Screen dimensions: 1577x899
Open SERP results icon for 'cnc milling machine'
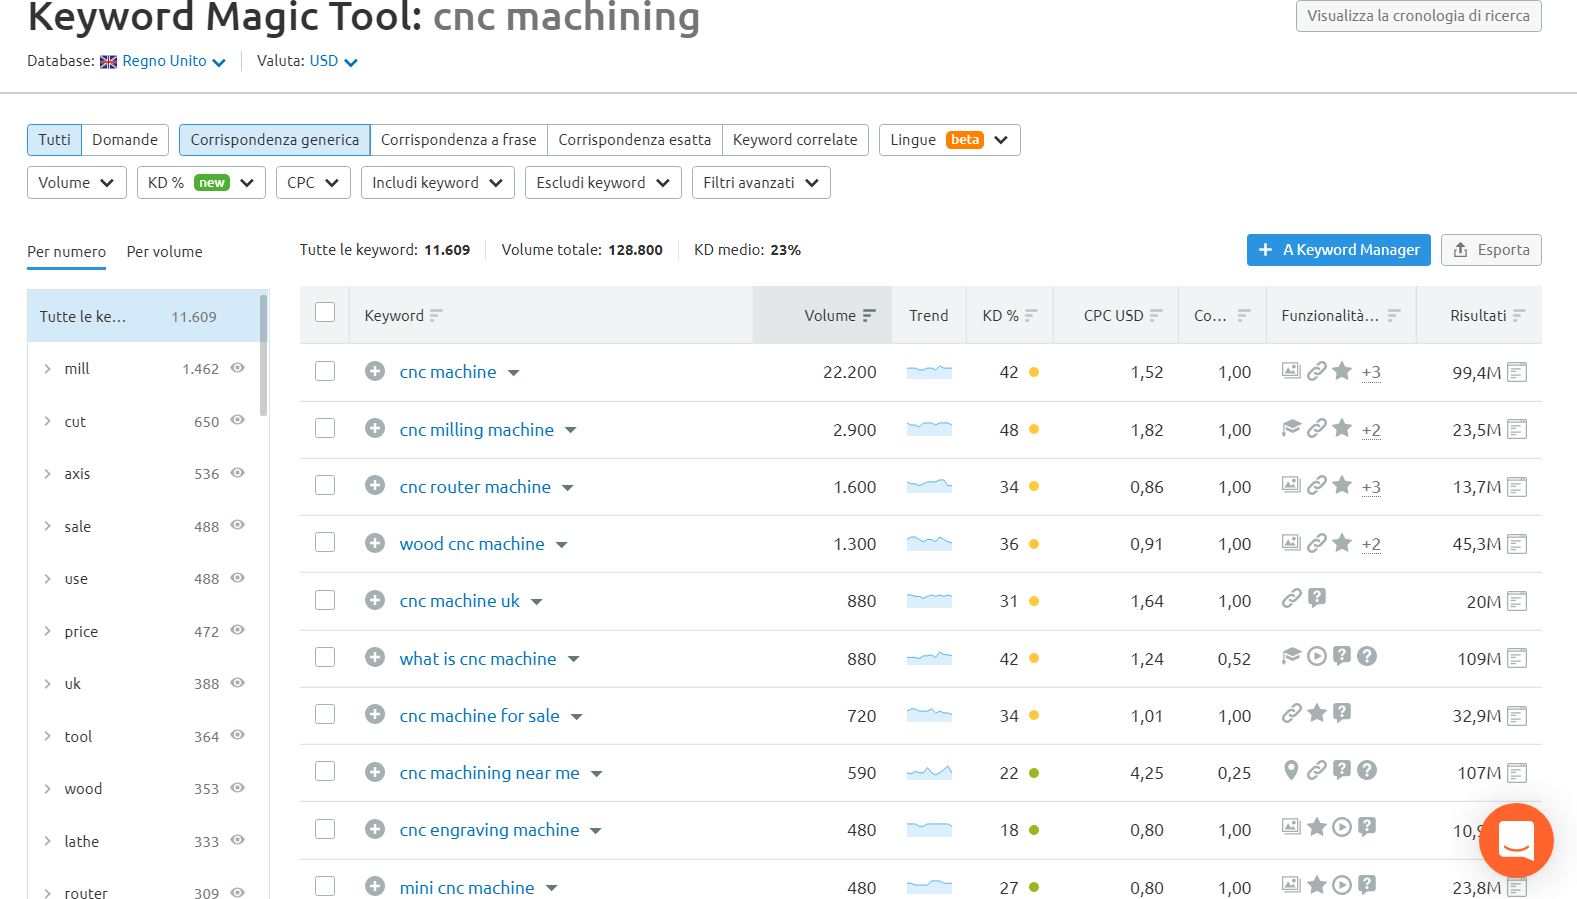pyautogui.click(x=1517, y=430)
